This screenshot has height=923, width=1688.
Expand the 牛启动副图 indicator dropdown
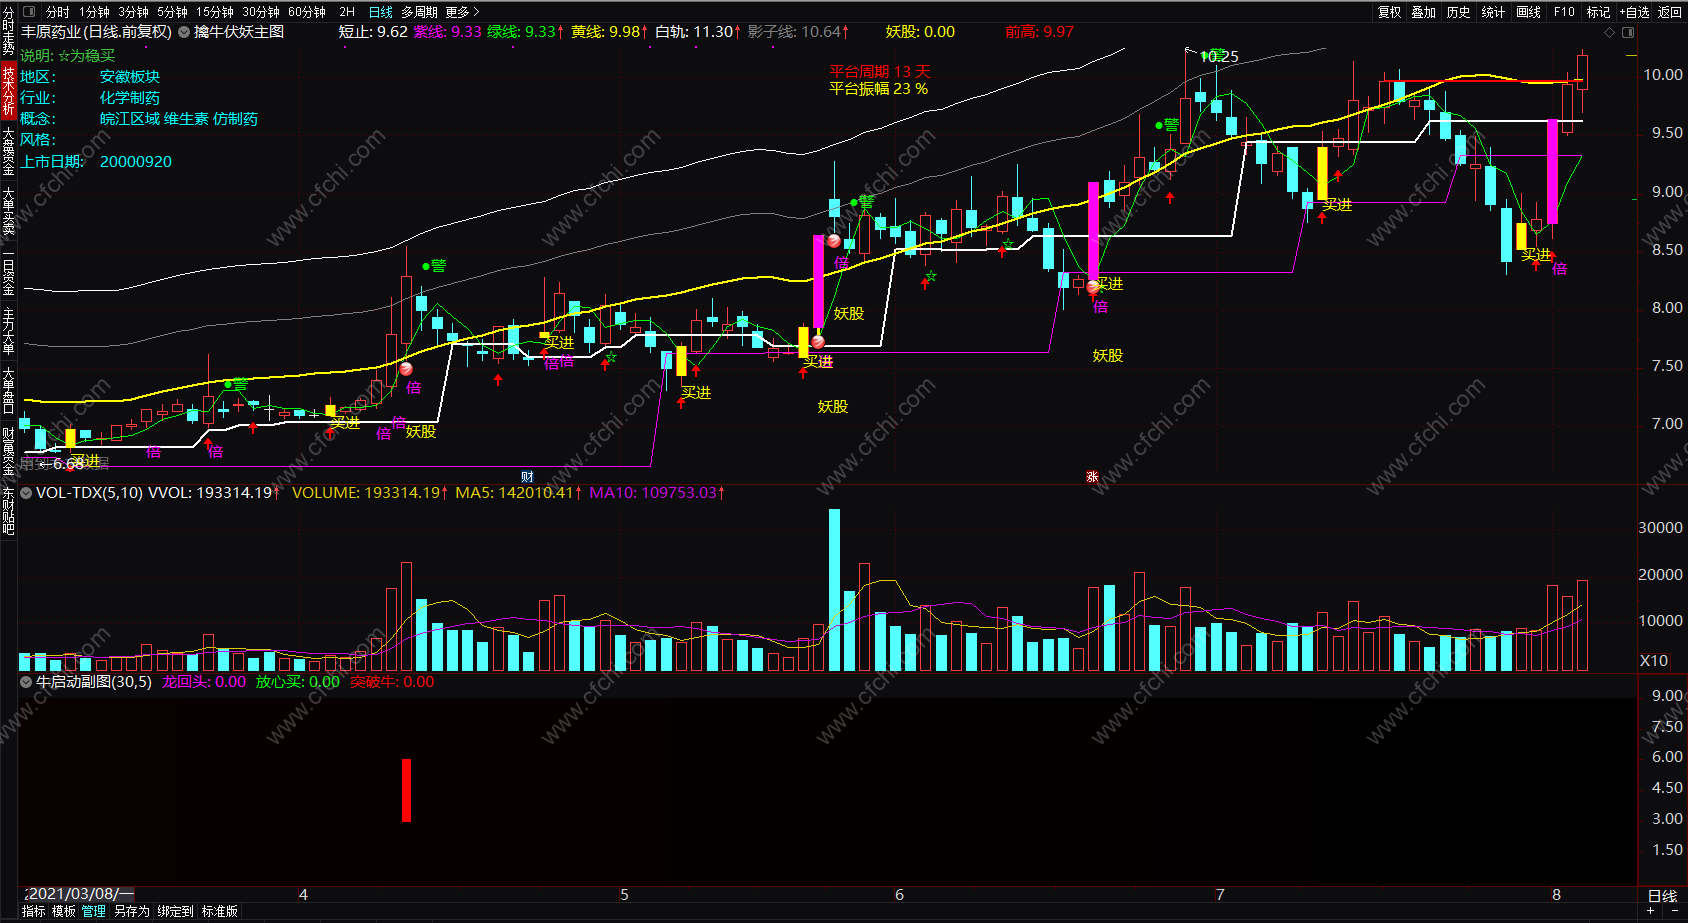click(x=26, y=682)
